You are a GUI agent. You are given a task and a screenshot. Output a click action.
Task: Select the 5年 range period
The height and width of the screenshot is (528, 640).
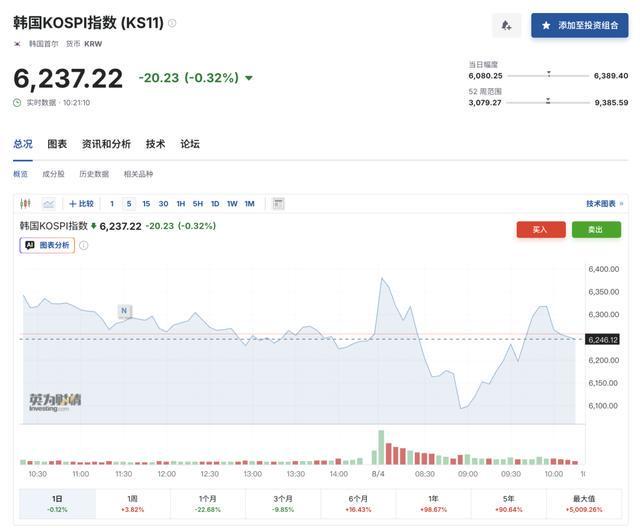pos(509,504)
